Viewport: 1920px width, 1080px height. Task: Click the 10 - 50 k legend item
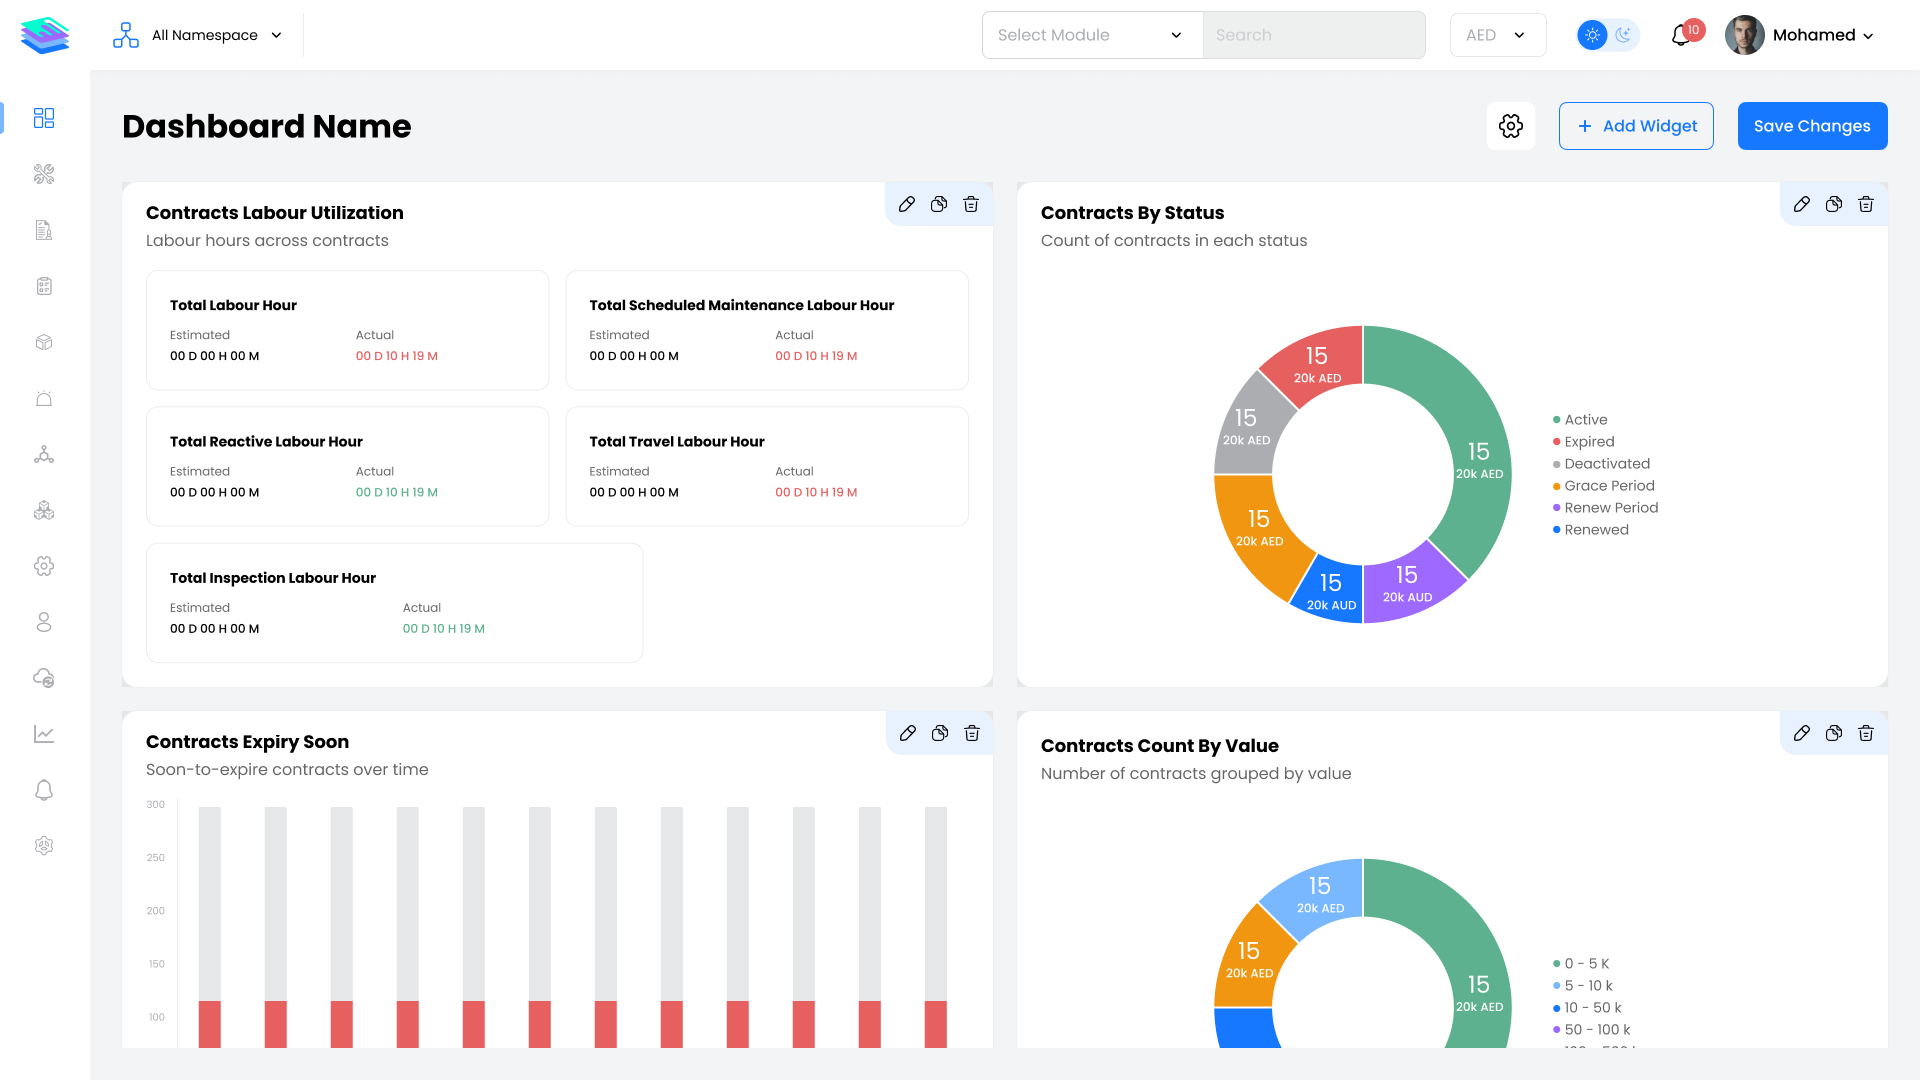(1587, 1008)
